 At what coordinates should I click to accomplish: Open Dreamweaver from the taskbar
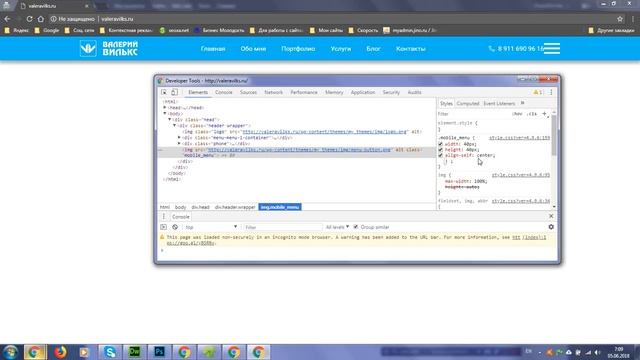coord(135,352)
